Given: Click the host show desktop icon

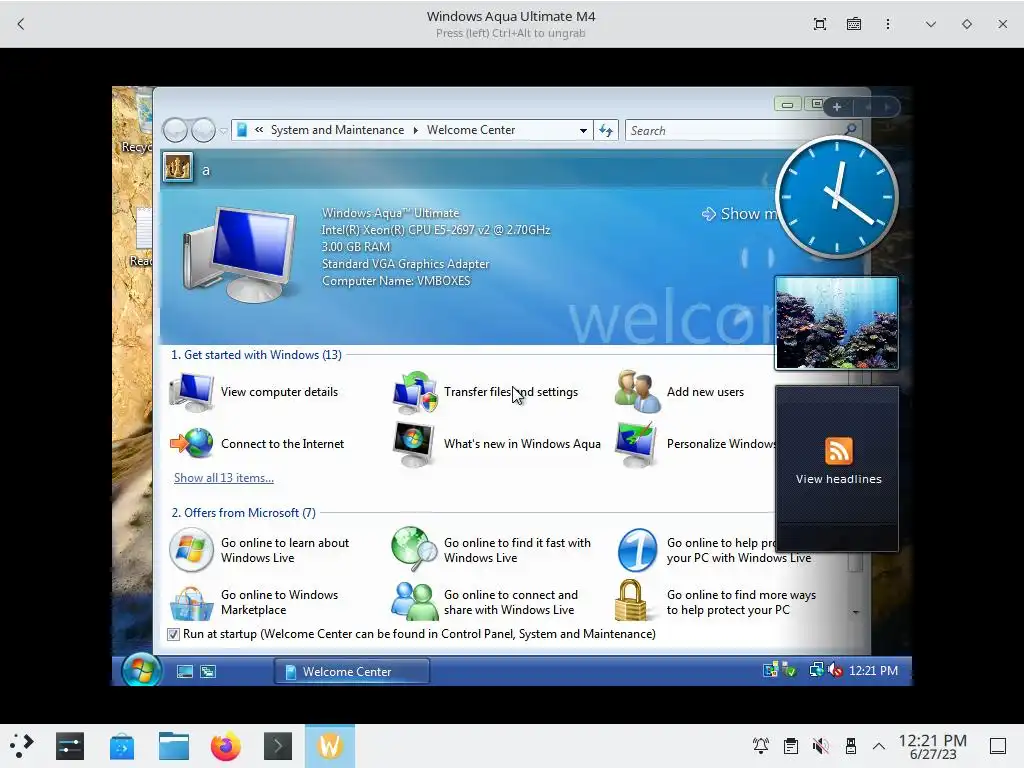Looking at the screenshot, I should [x=997, y=746].
